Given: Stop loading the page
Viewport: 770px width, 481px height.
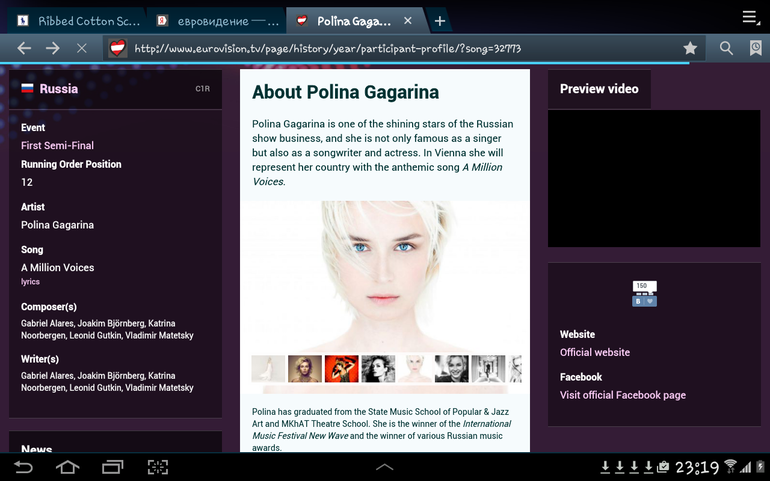Looking at the screenshot, I should click(82, 48).
